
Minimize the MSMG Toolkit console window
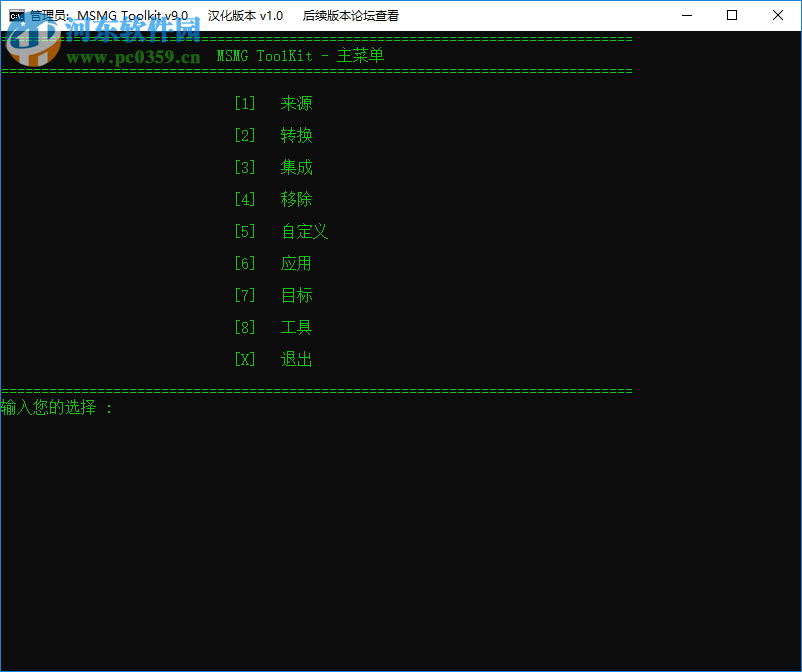pos(685,15)
